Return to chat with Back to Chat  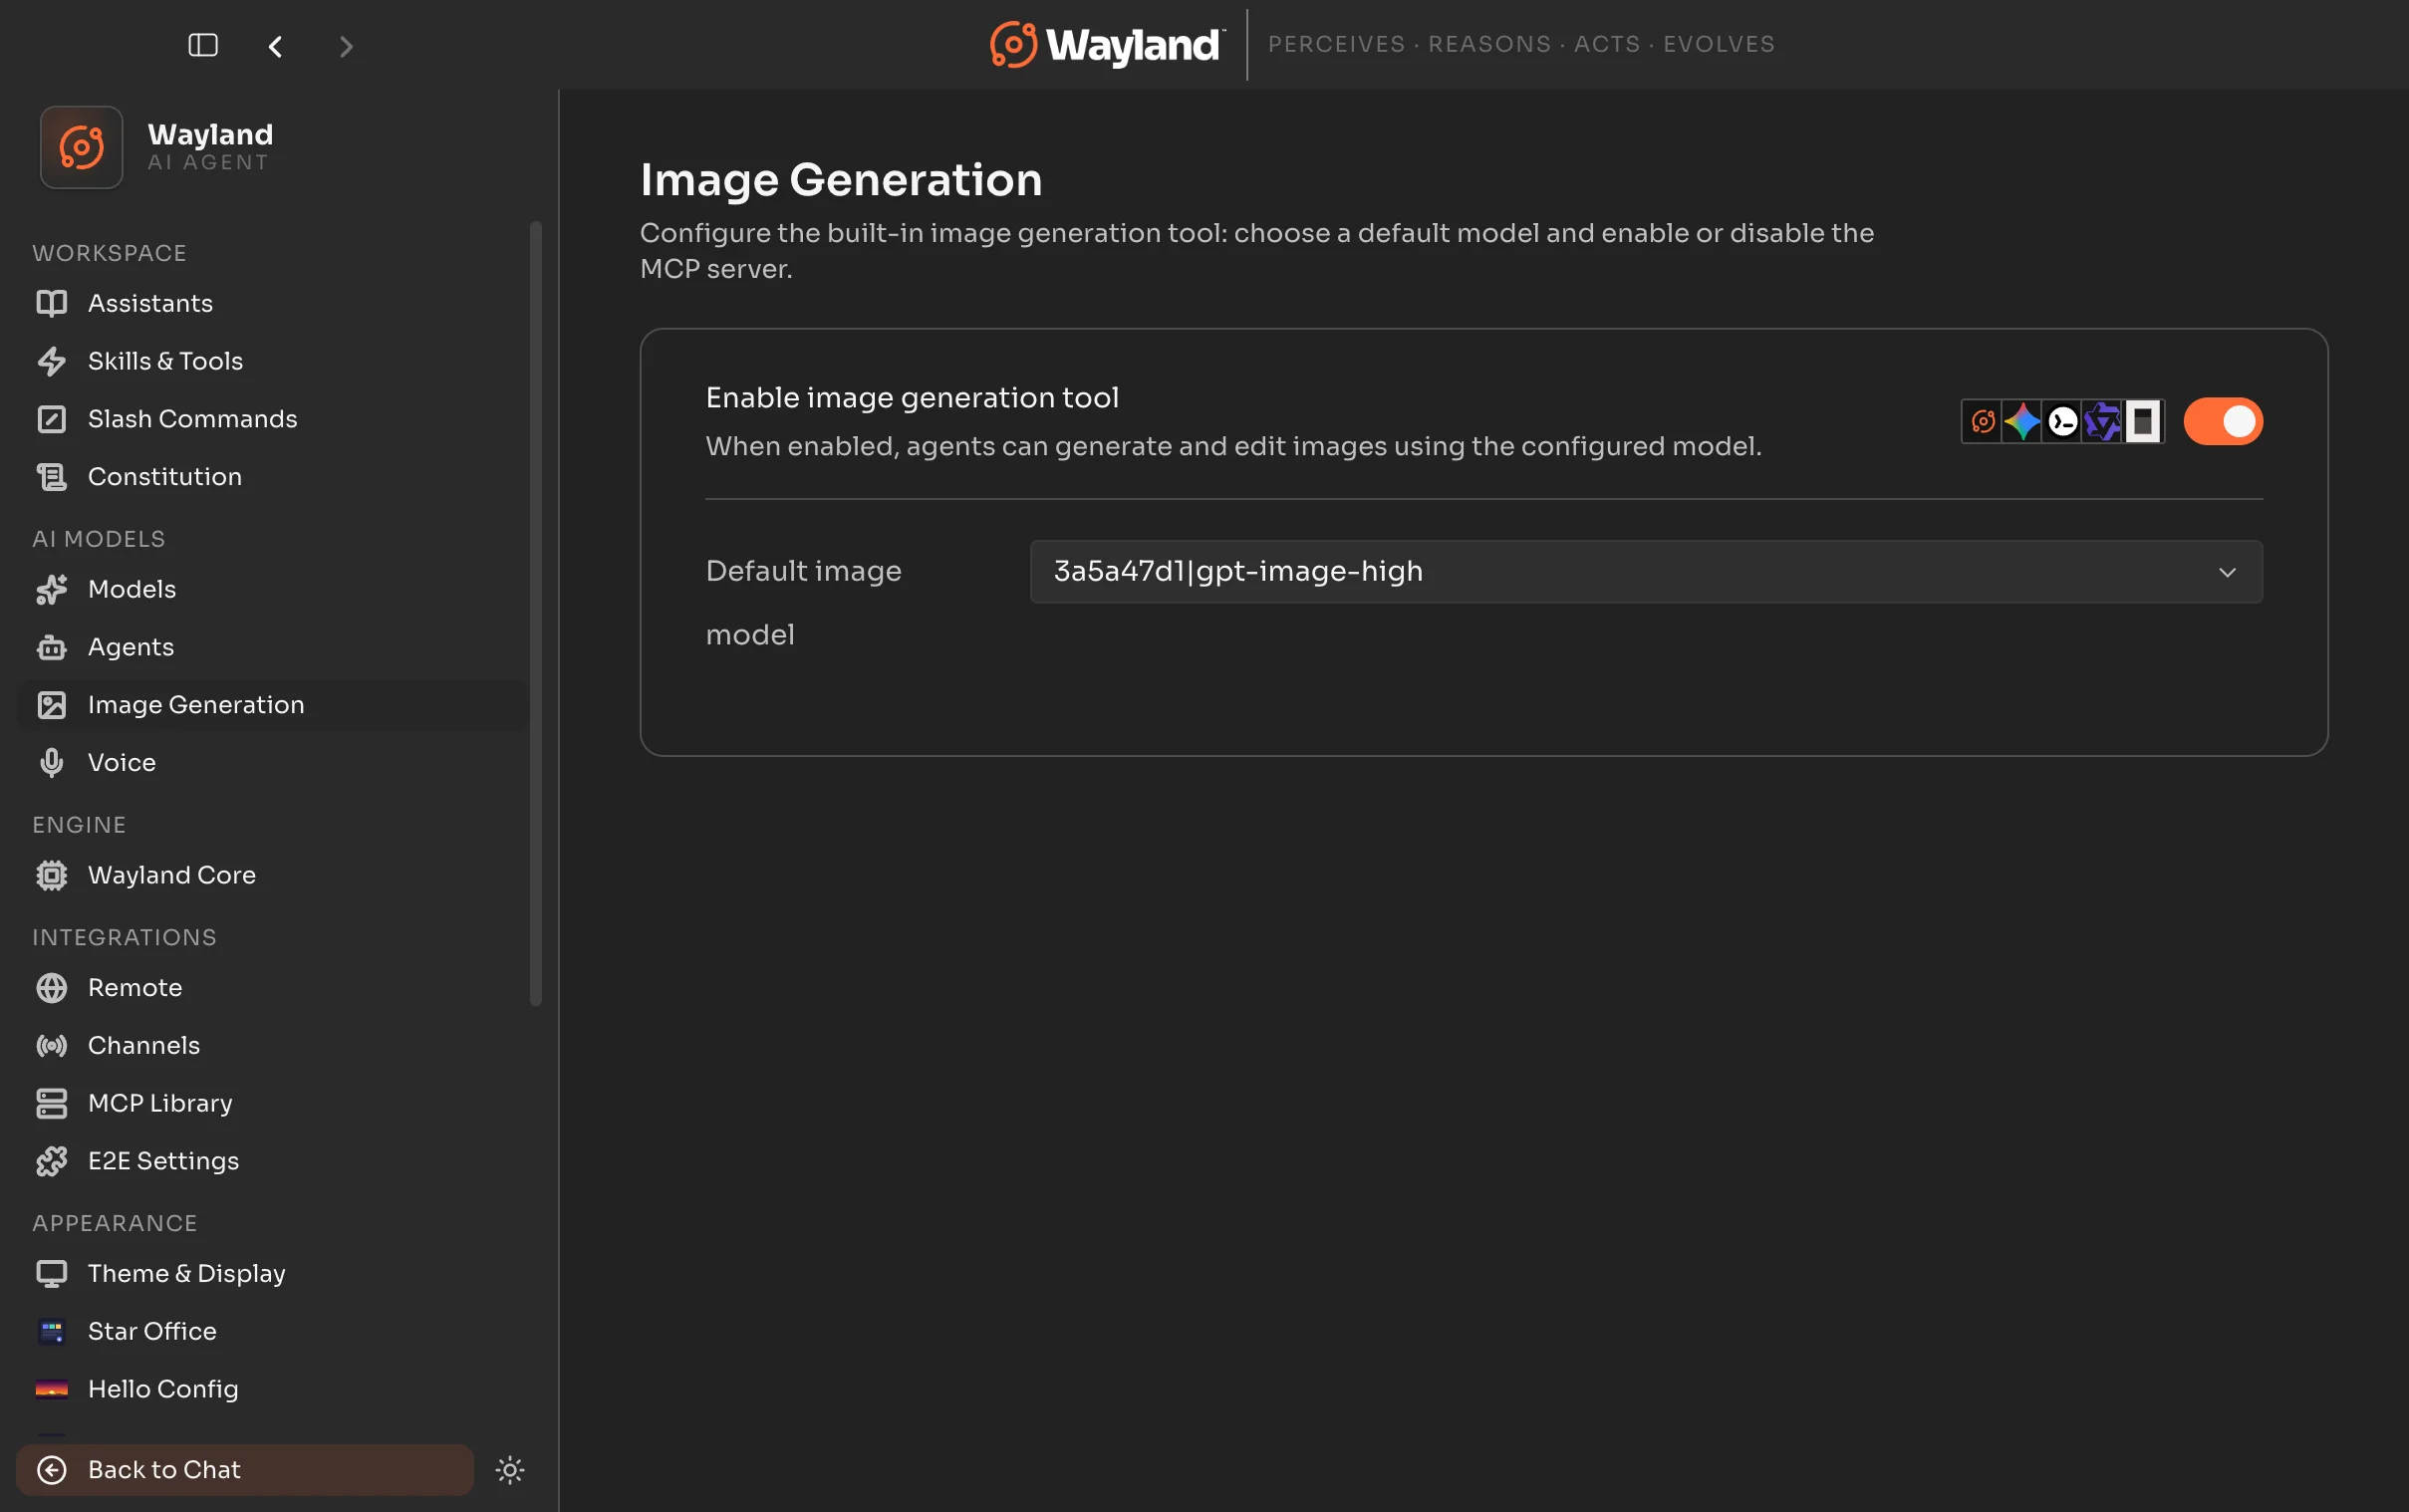point(245,1469)
